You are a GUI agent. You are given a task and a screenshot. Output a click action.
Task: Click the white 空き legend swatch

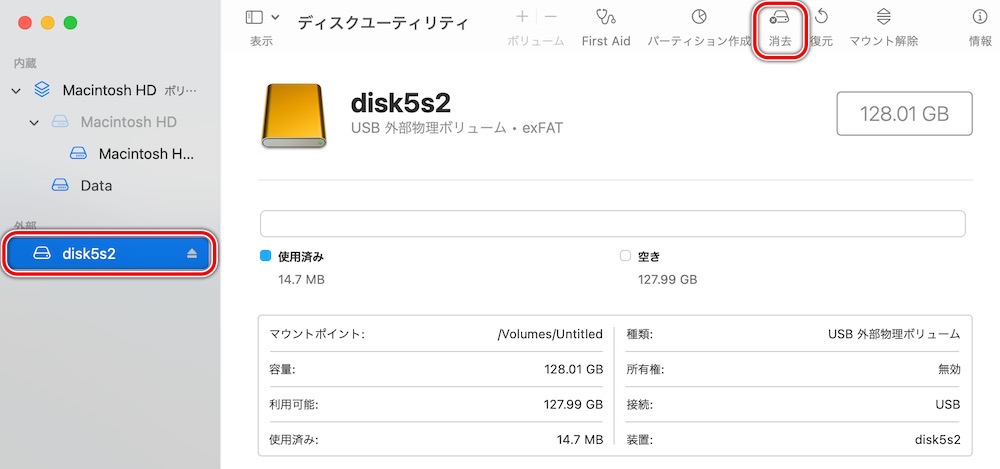(x=625, y=256)
